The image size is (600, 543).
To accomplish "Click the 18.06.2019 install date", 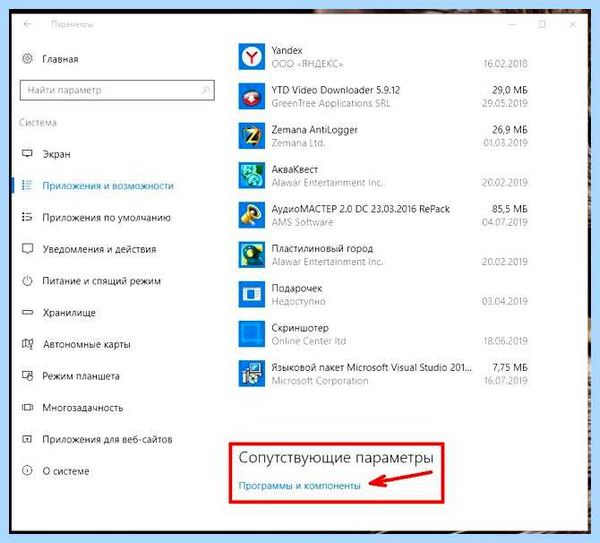I will coord(505,341).
